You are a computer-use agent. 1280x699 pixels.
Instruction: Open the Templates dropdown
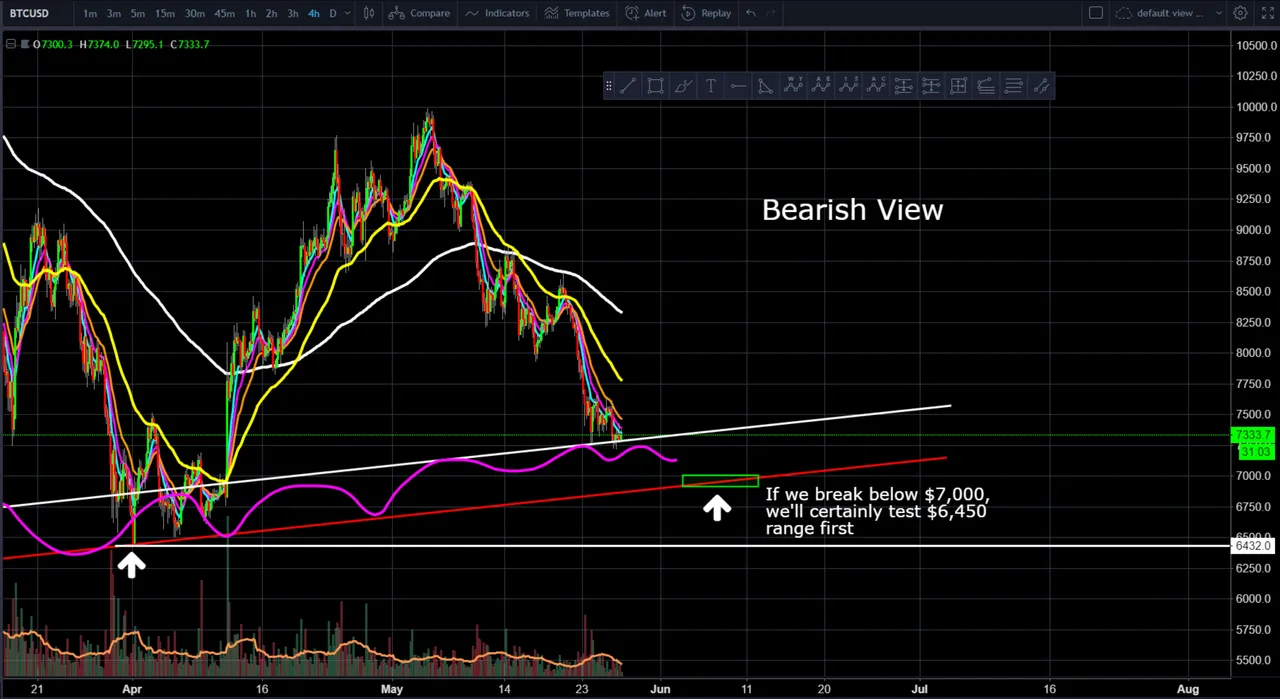coord(576,13)
